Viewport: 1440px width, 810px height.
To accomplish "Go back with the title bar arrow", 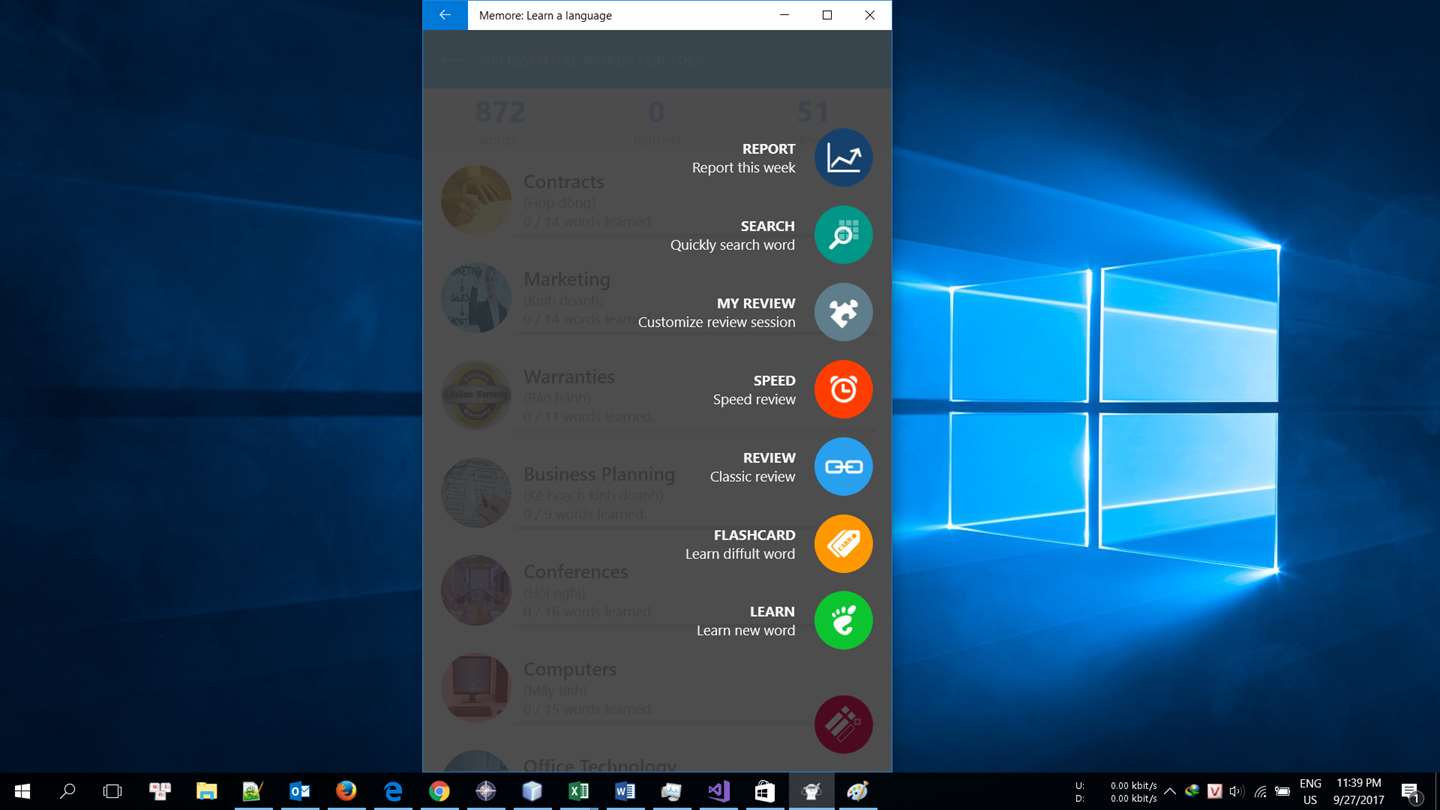I will pos(445,15).
